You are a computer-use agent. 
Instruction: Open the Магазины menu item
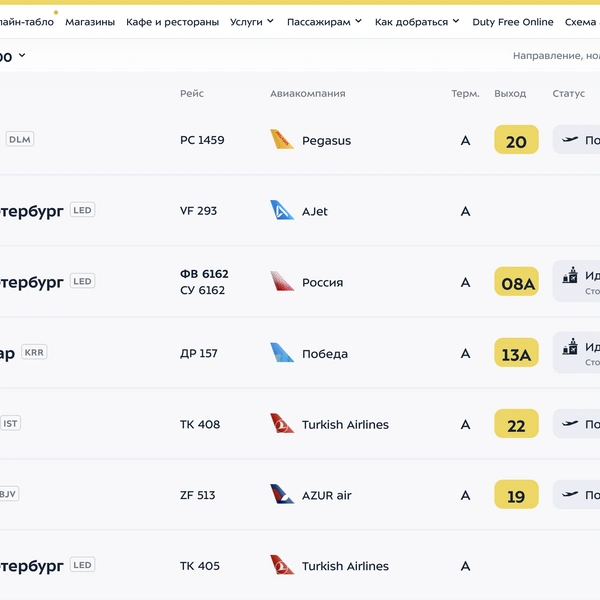click(x=90, y=22)
